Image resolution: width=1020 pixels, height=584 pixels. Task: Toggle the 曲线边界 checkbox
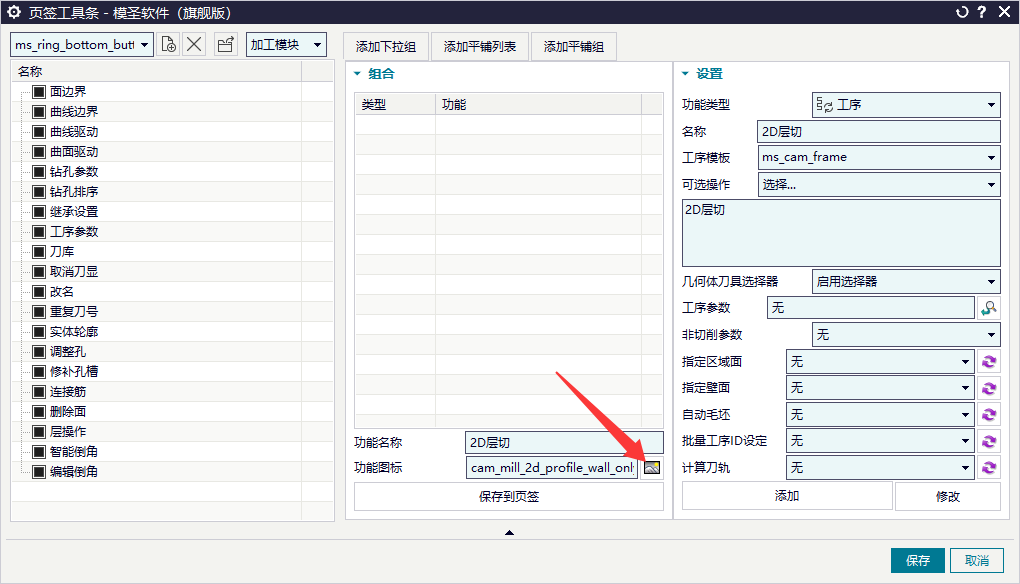click(x=39, y=112)
